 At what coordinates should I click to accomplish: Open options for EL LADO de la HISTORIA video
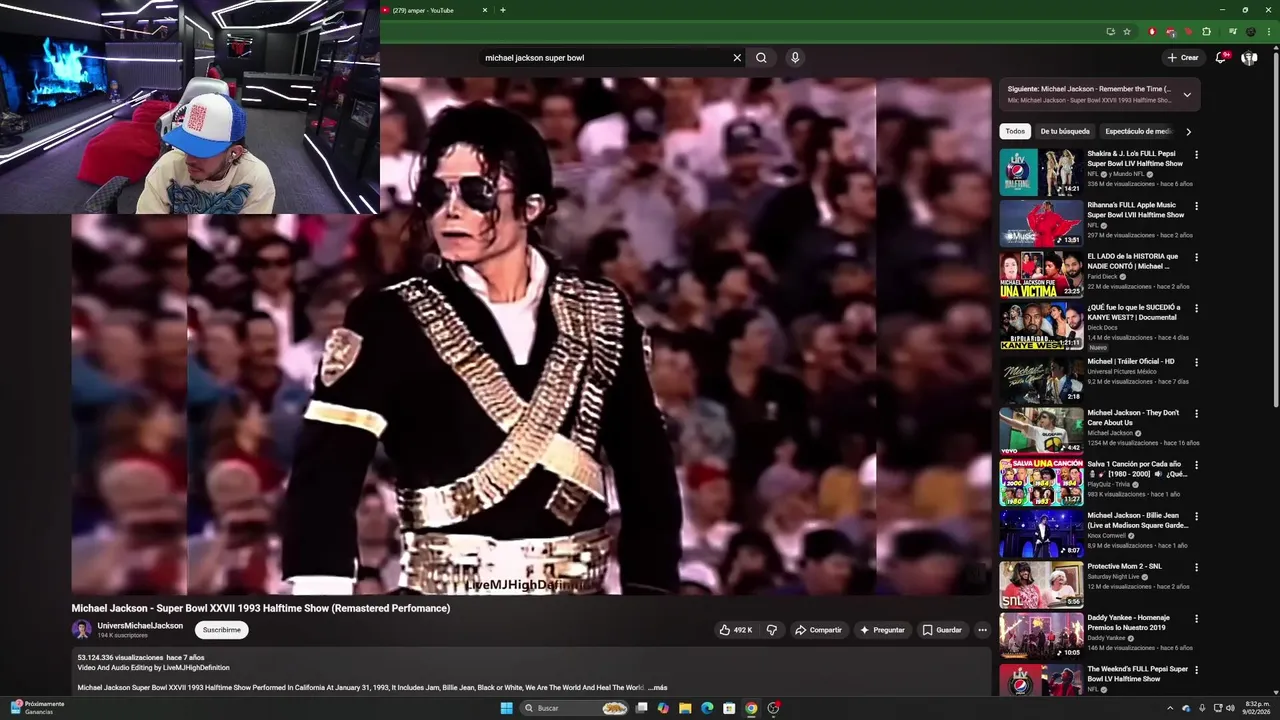point(1196,257)
